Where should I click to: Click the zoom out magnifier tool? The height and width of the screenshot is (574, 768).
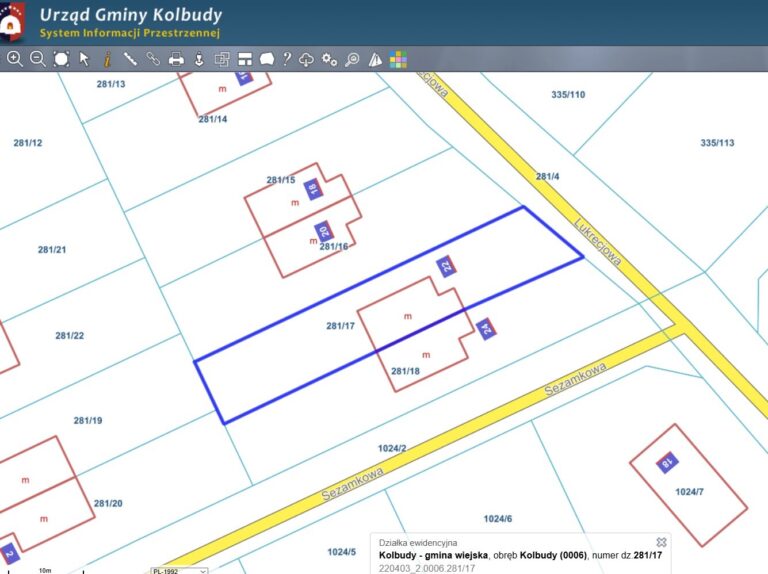(37, 59)
